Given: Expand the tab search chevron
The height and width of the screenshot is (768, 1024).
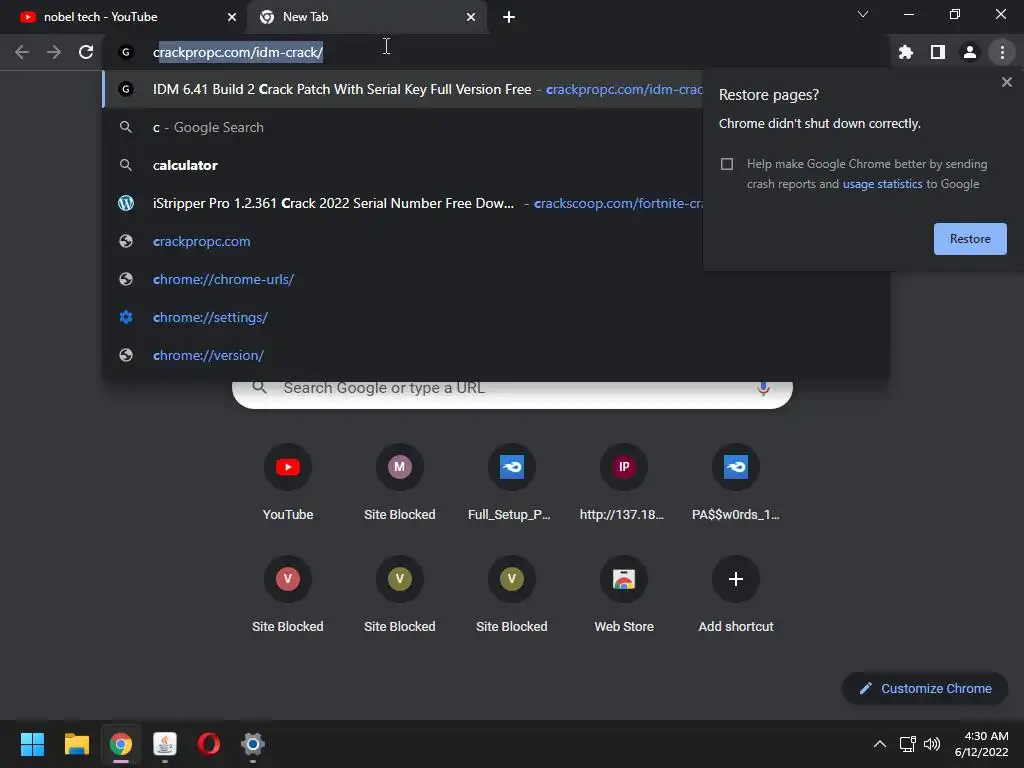Looking at the screenshot, I should pos(863,14).
